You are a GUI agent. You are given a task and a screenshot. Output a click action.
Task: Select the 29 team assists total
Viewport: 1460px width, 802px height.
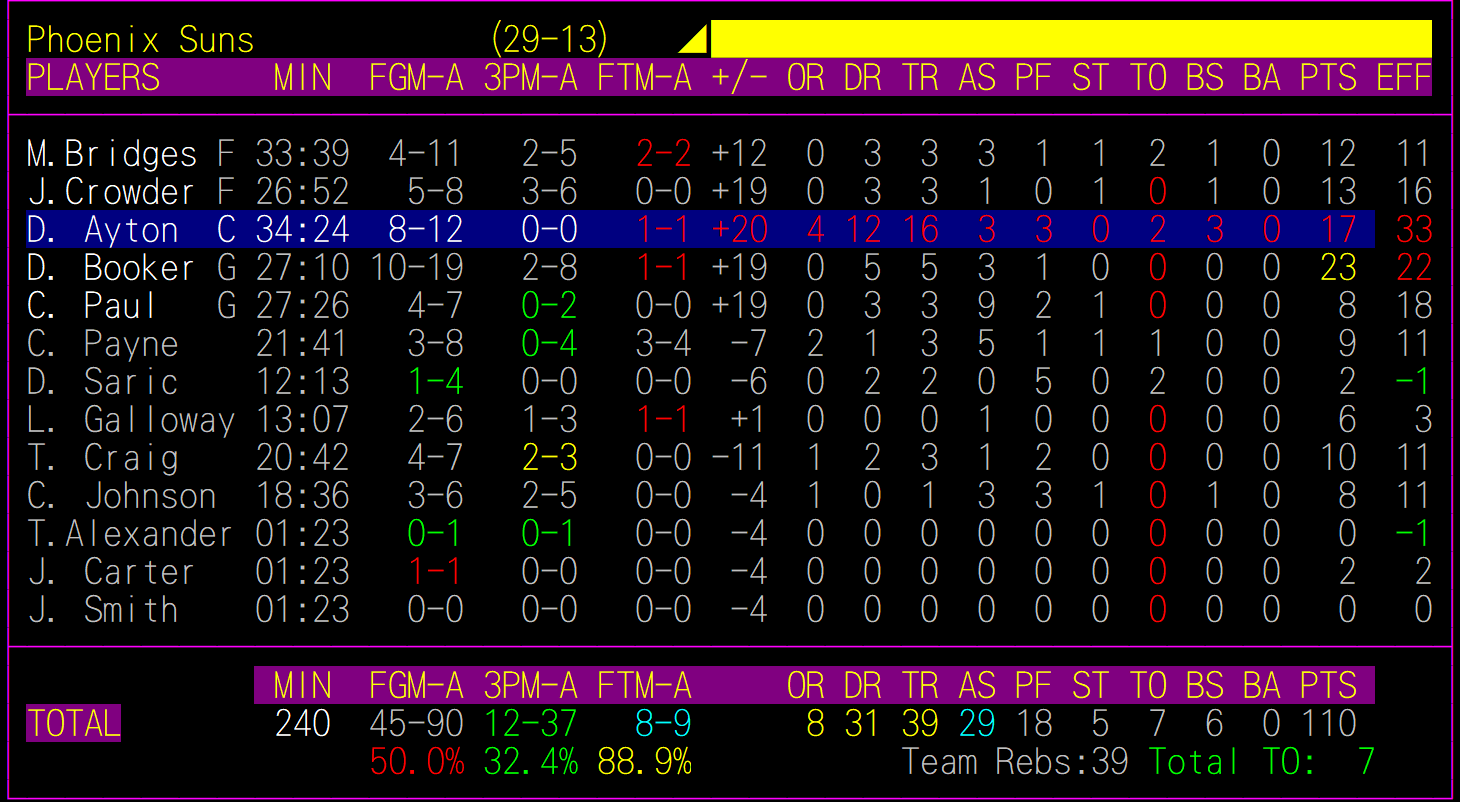click(x=977, y=724)
